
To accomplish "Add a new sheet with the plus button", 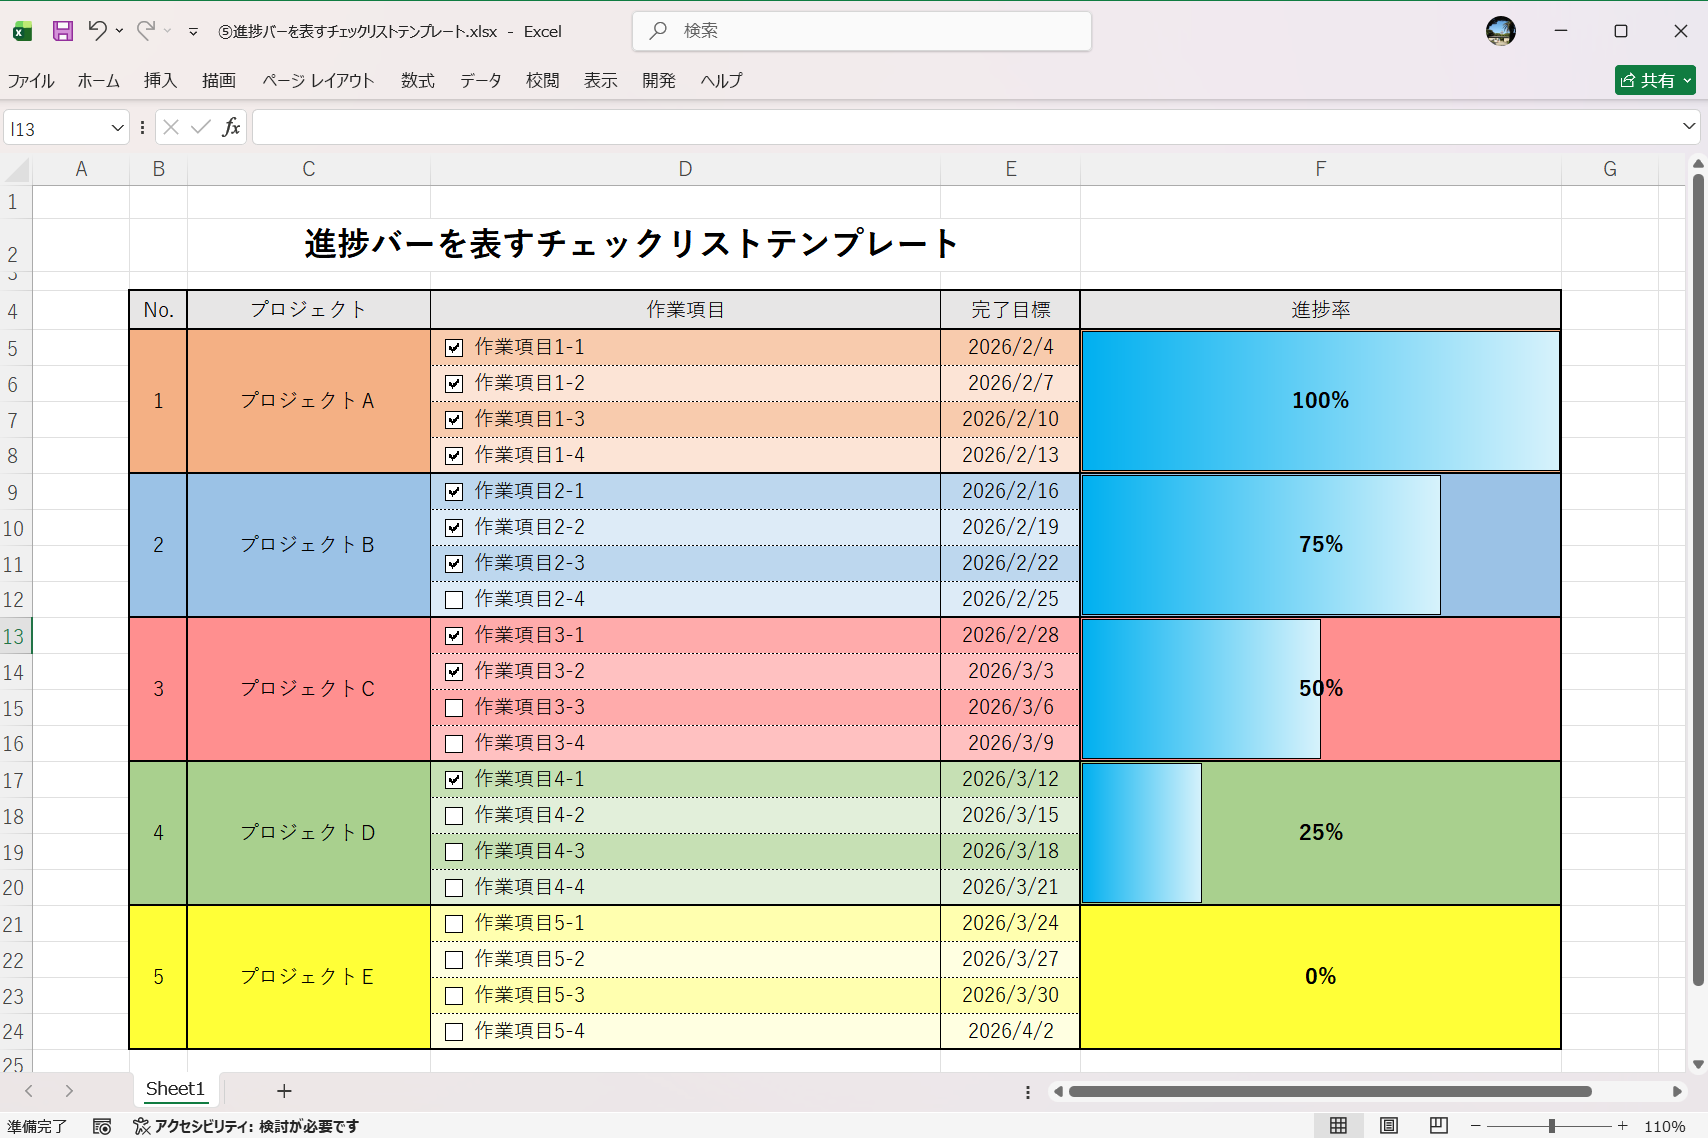I will click(x=284, y=1090).
